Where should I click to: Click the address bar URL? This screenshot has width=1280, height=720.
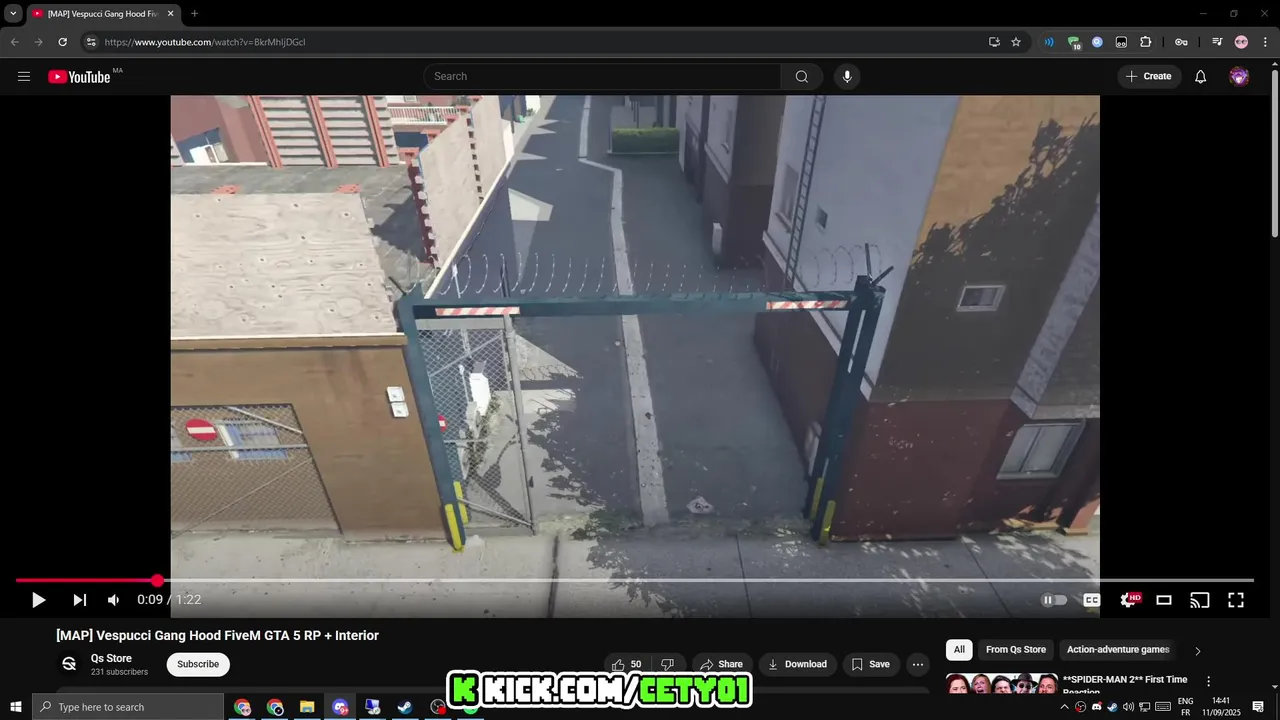tap(205, 42)
